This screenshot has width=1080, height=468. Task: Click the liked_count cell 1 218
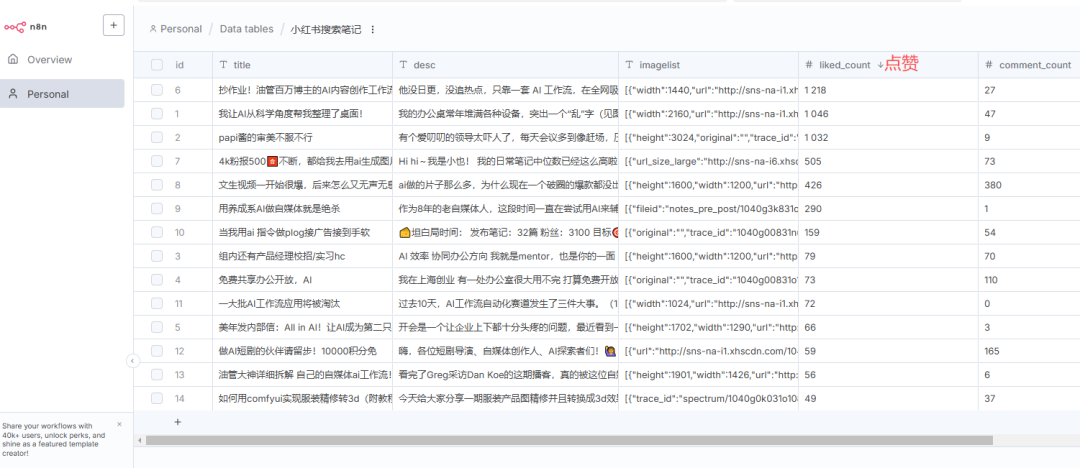tap(888, 90)
